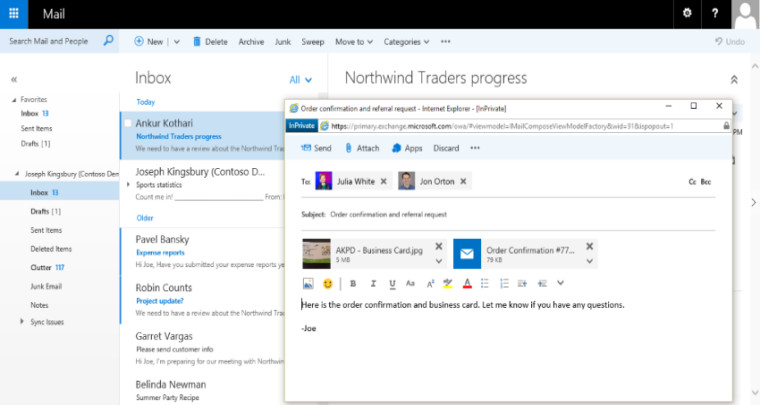Open Favorites Drafts folder
760x405 pixels.
[35, 143]
